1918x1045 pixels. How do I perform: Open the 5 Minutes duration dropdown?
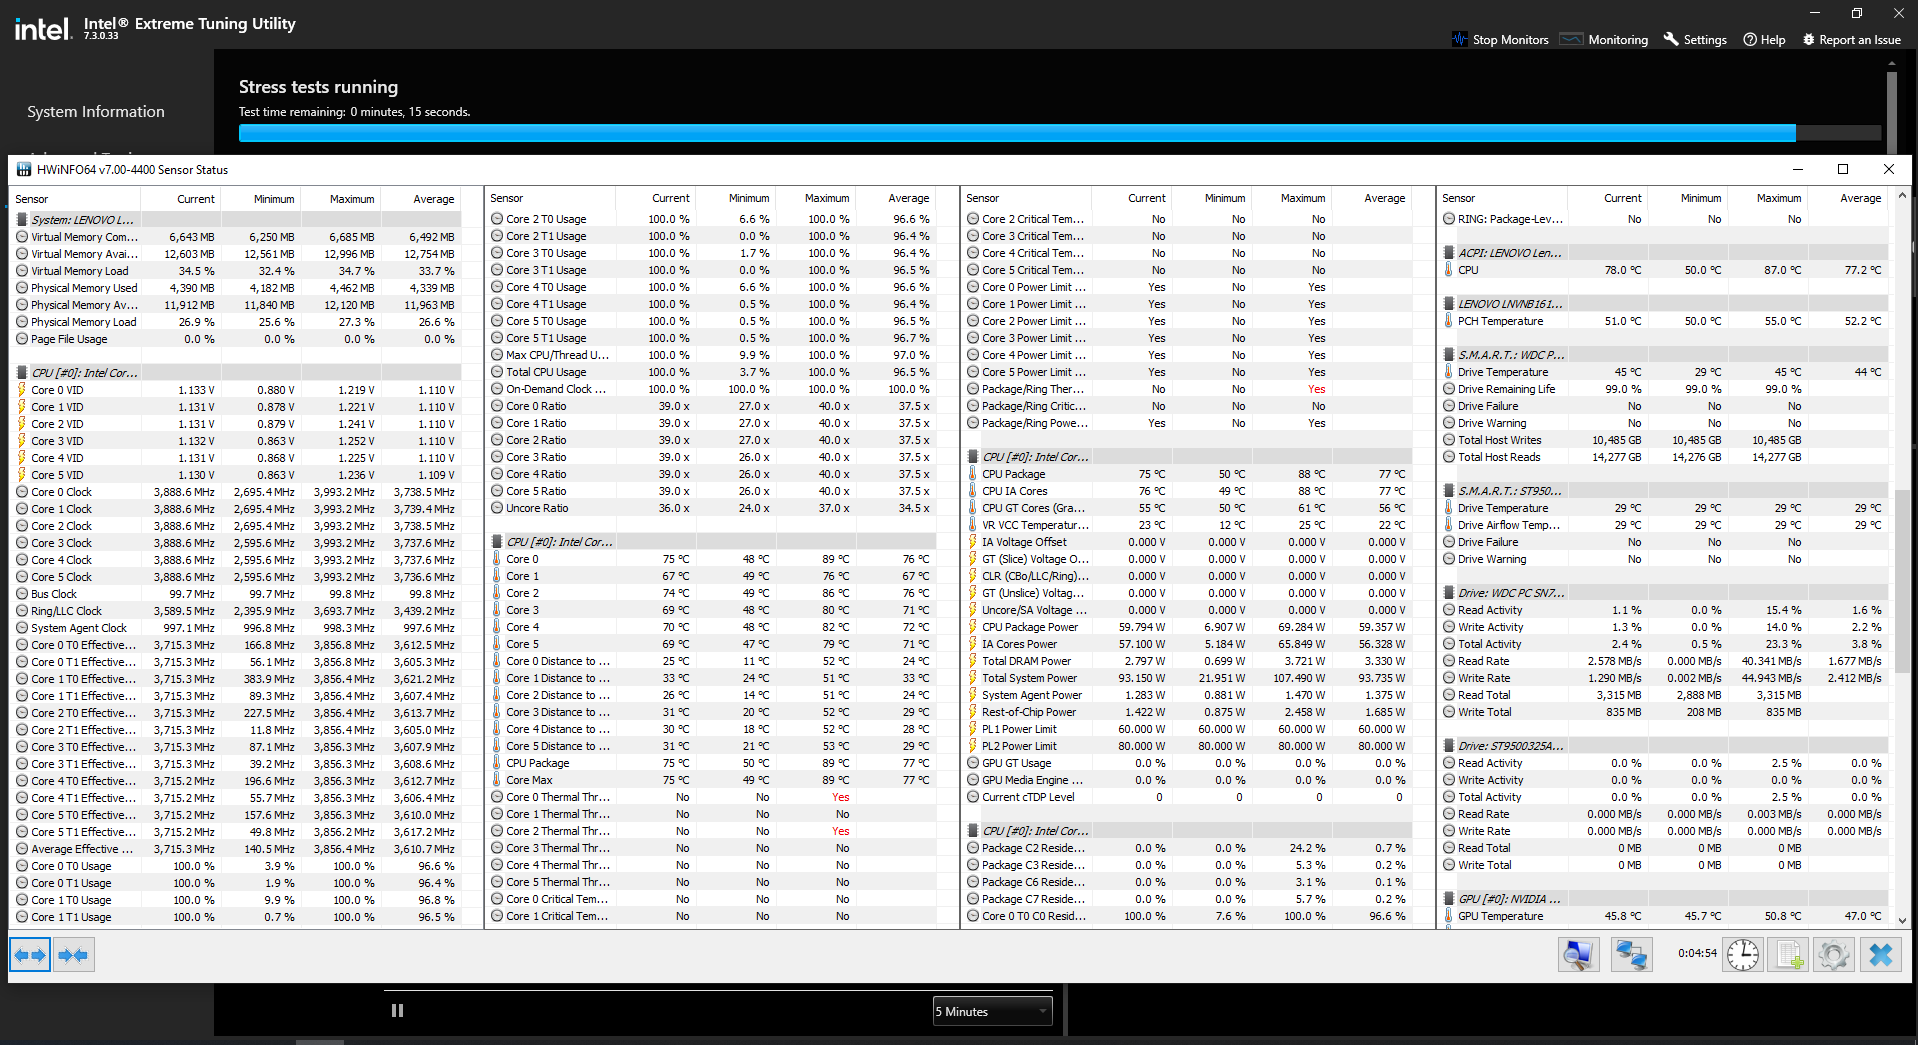[992, 1011]
